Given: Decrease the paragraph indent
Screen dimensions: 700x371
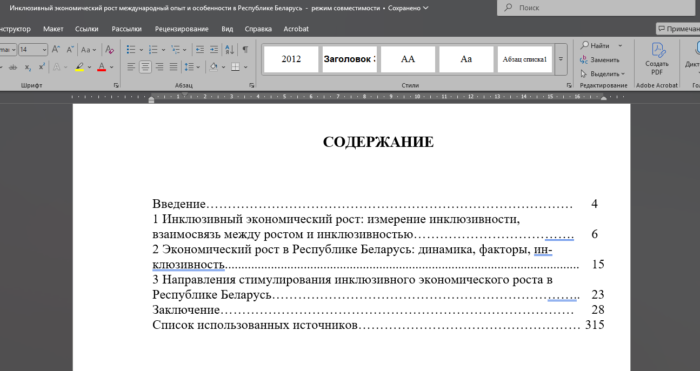Looking at the screenshot, I should pos(200,49).
